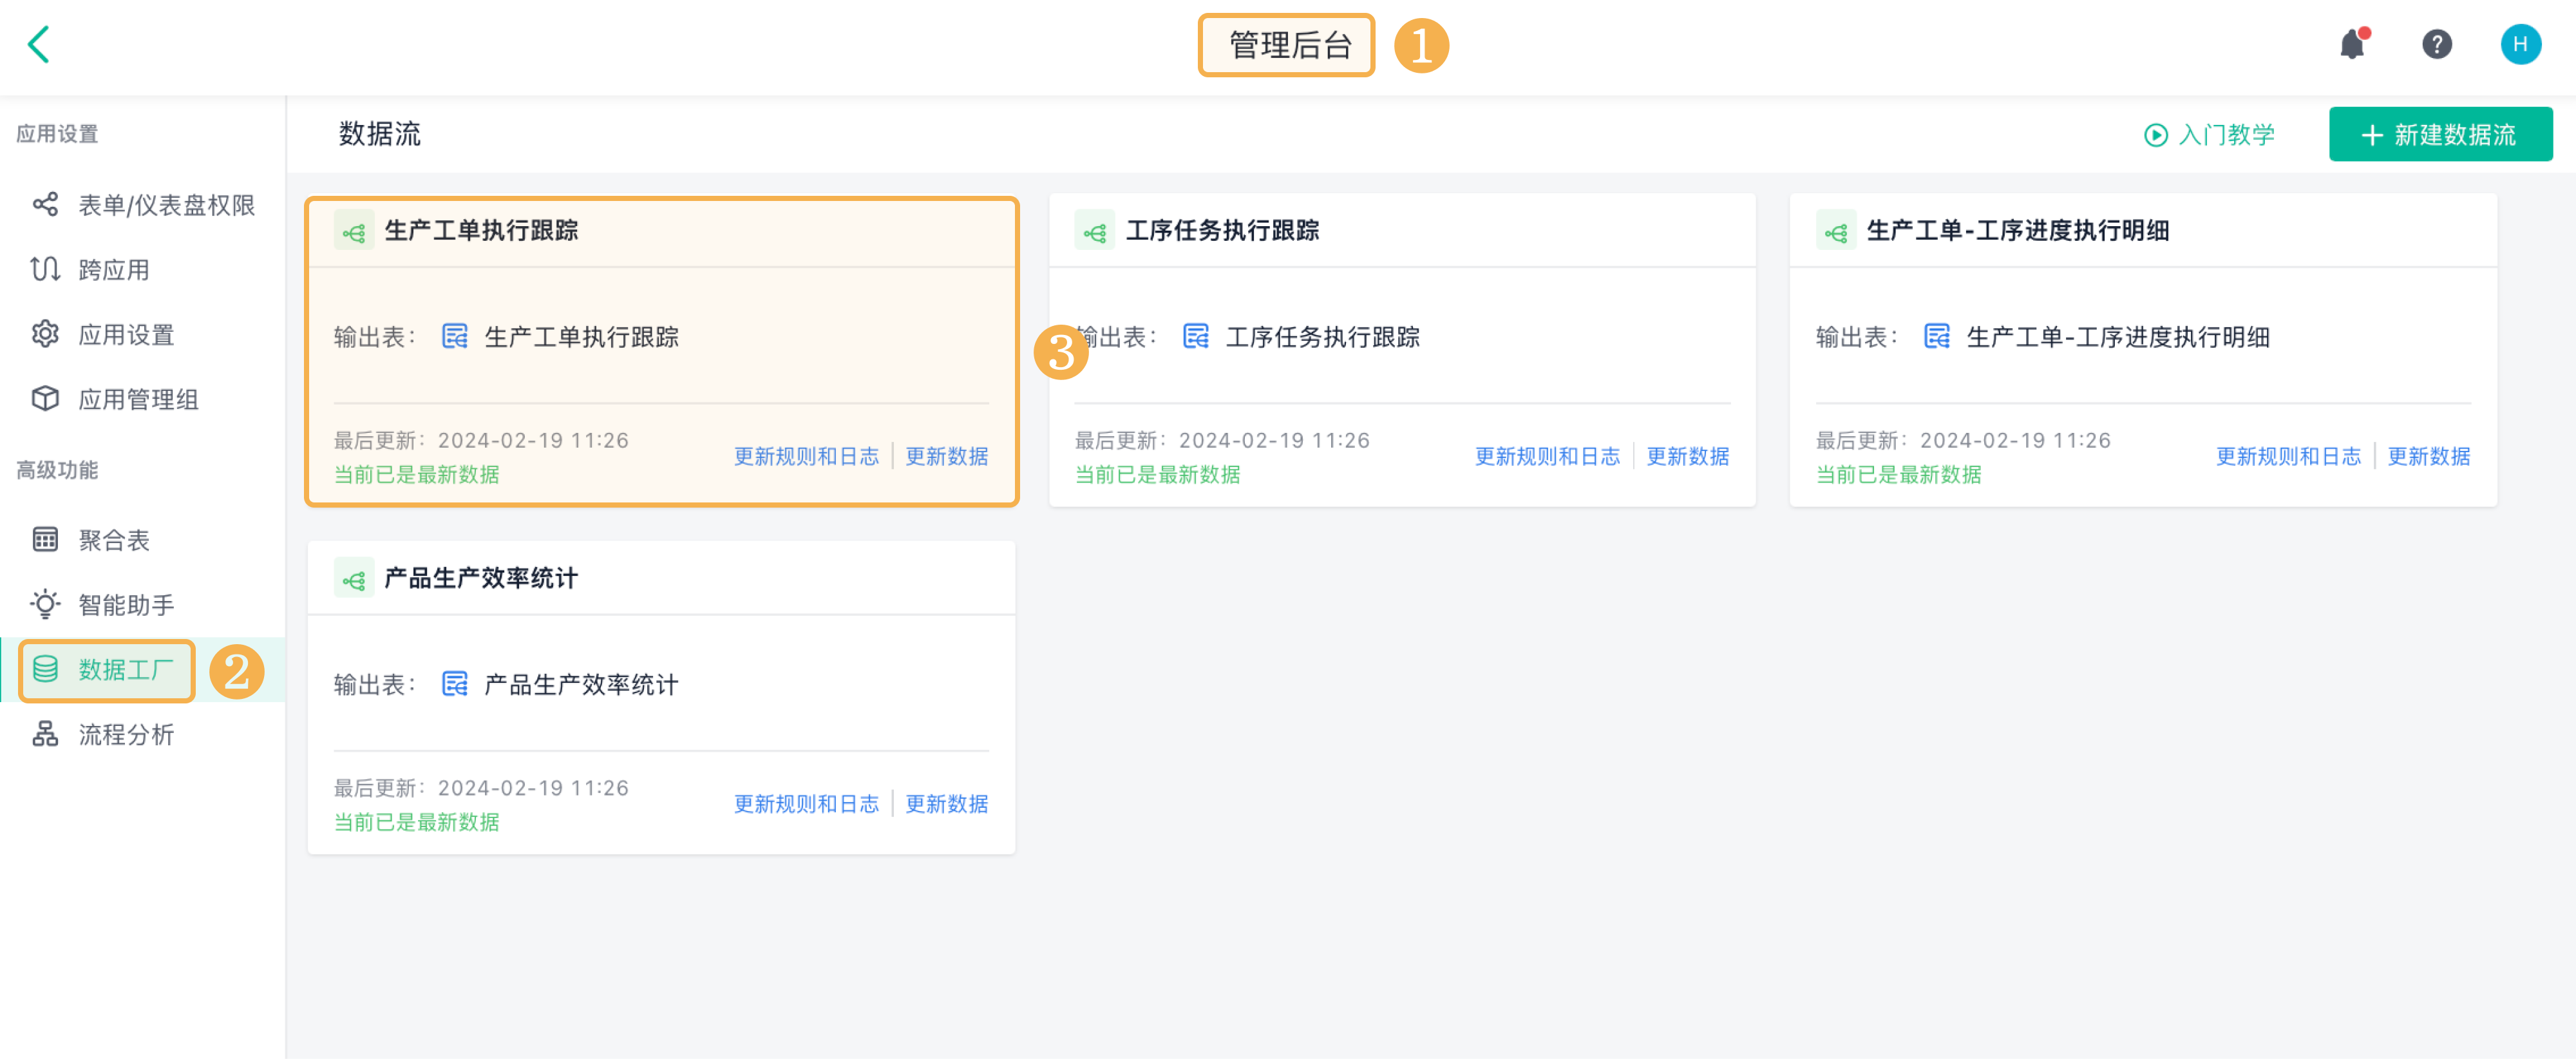Open the user avatar H menu

(2520, 44)
